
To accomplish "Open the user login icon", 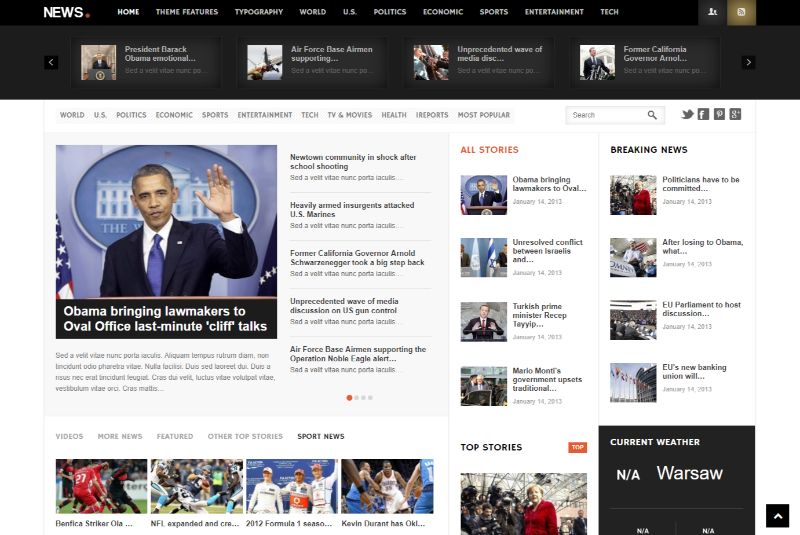I will point(712,12).
